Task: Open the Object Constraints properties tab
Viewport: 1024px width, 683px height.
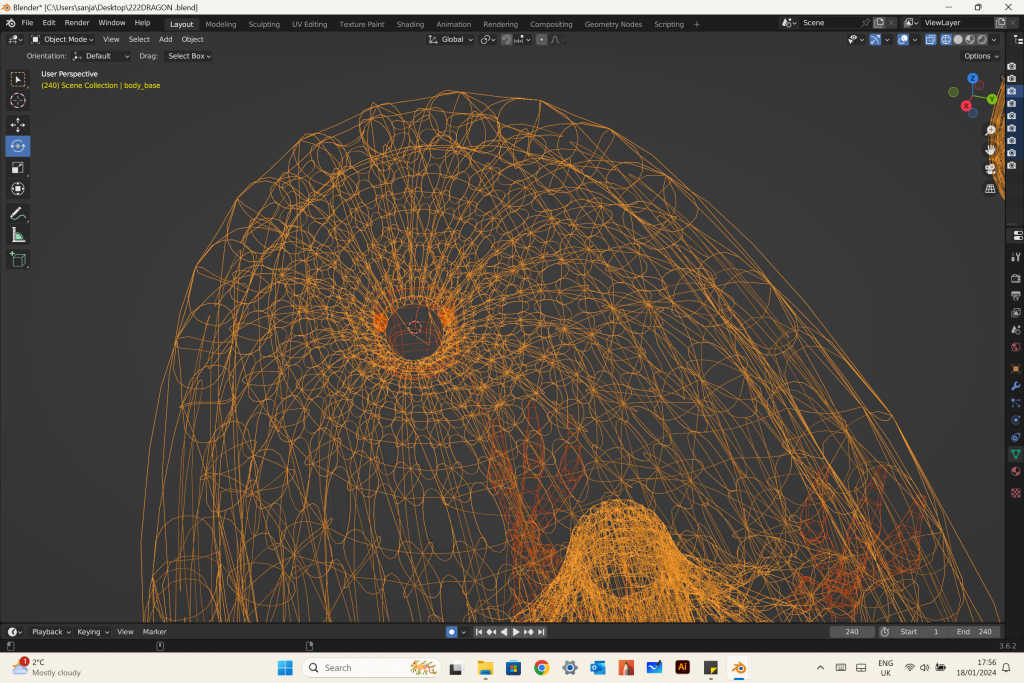Action: pyautogui.click(x=1016, y=437)
